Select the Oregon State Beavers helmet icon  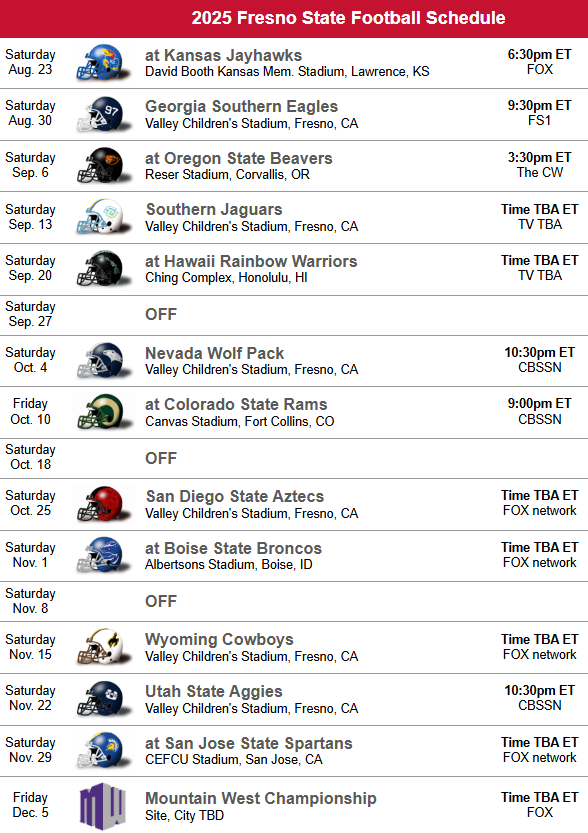pyautogui.click(x=103, y=166)
